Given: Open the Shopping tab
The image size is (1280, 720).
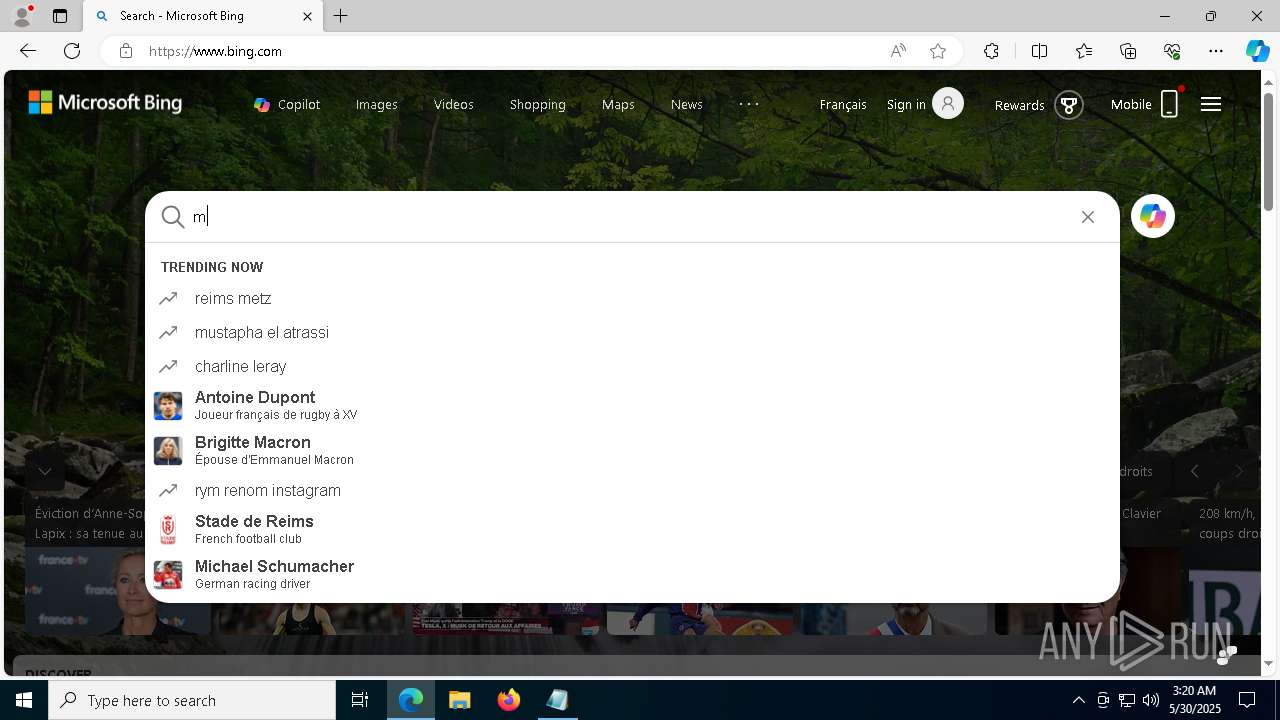Looking at the screenshot, I should click(x=538, y=104).
